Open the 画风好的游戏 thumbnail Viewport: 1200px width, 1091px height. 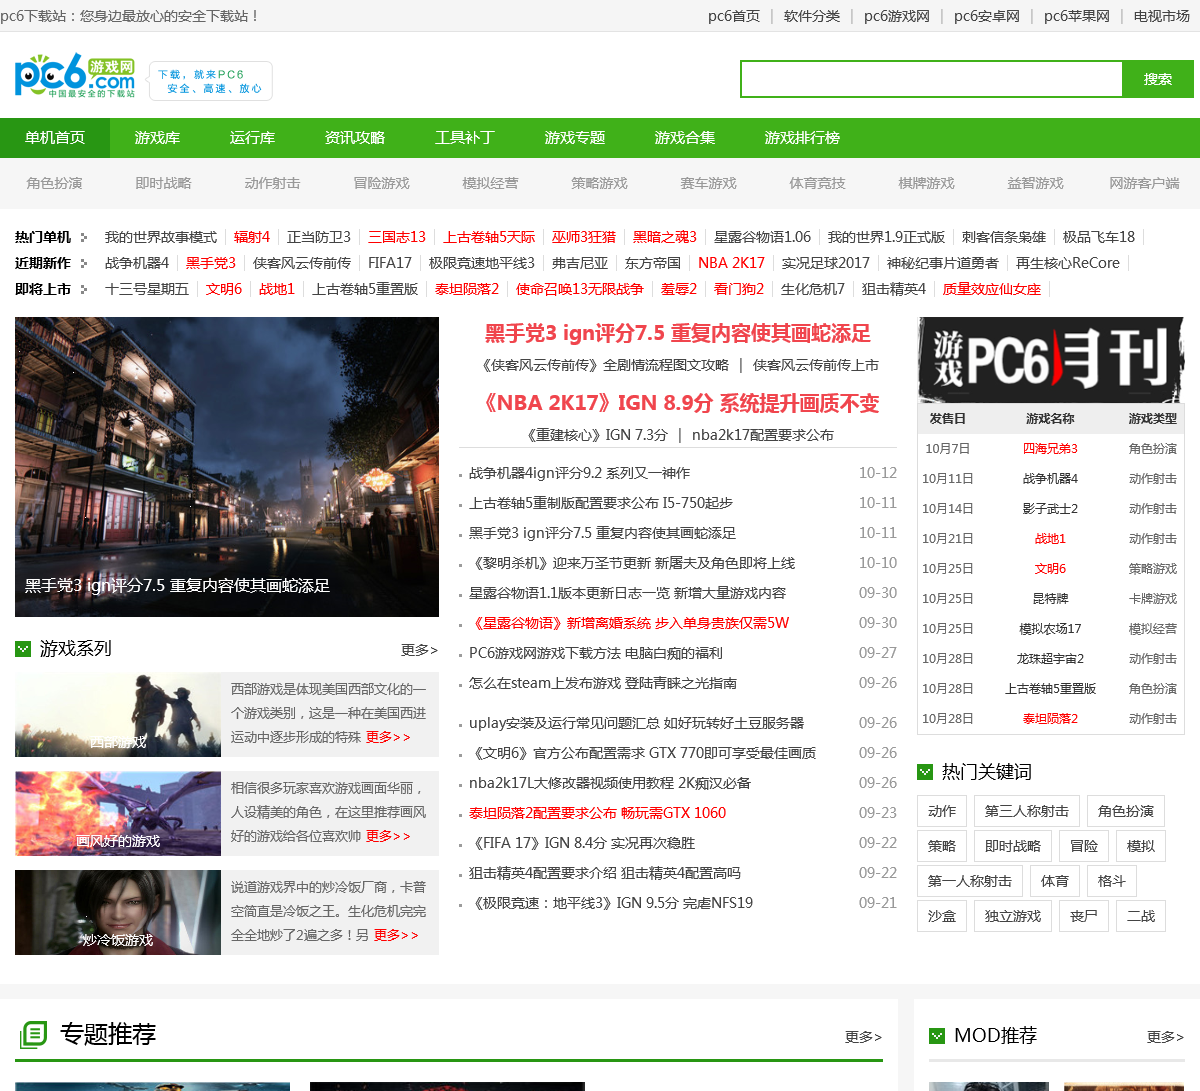[x=118, y=814]
